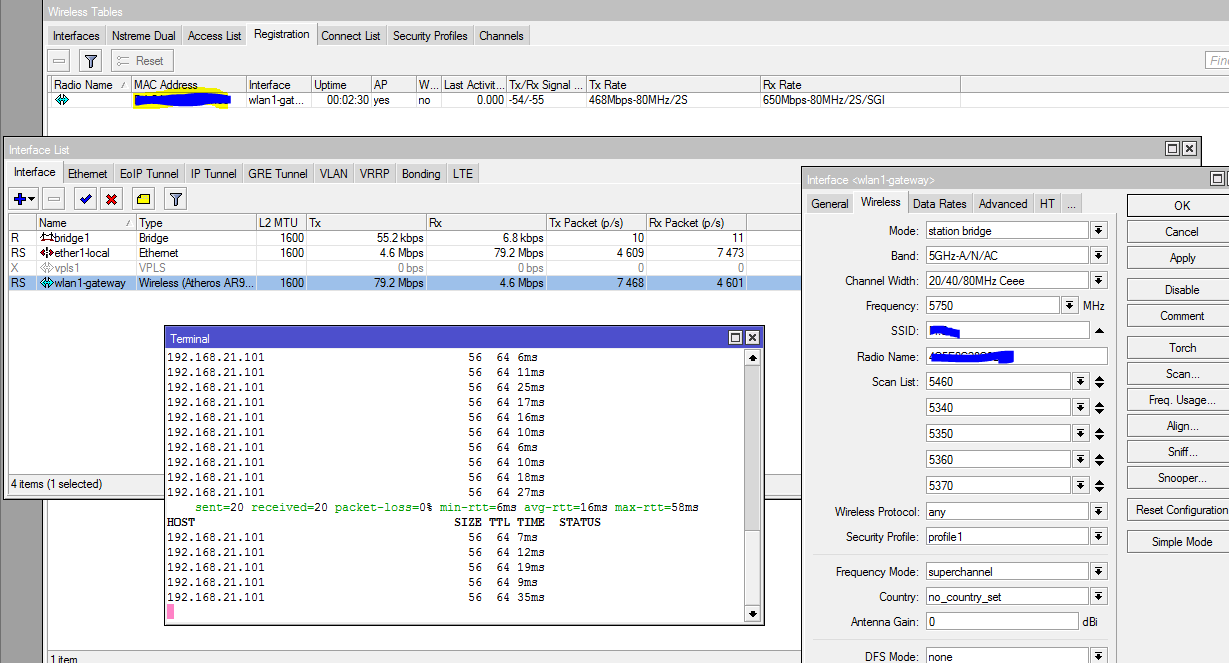
Task: Open the Data Rates tab
Action: [x=939, y=203]
